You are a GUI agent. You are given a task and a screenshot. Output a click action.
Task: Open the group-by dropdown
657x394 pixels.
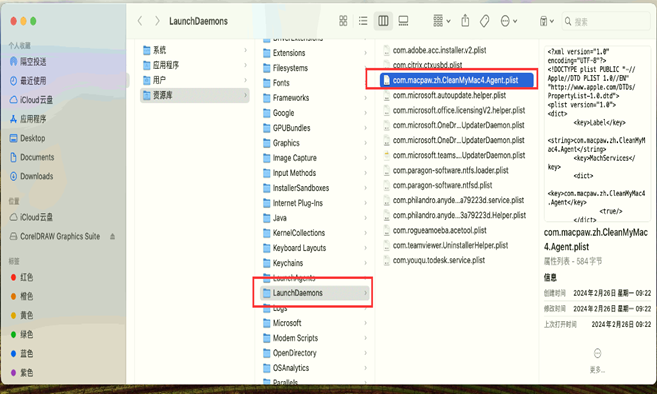tap(442, 21)
